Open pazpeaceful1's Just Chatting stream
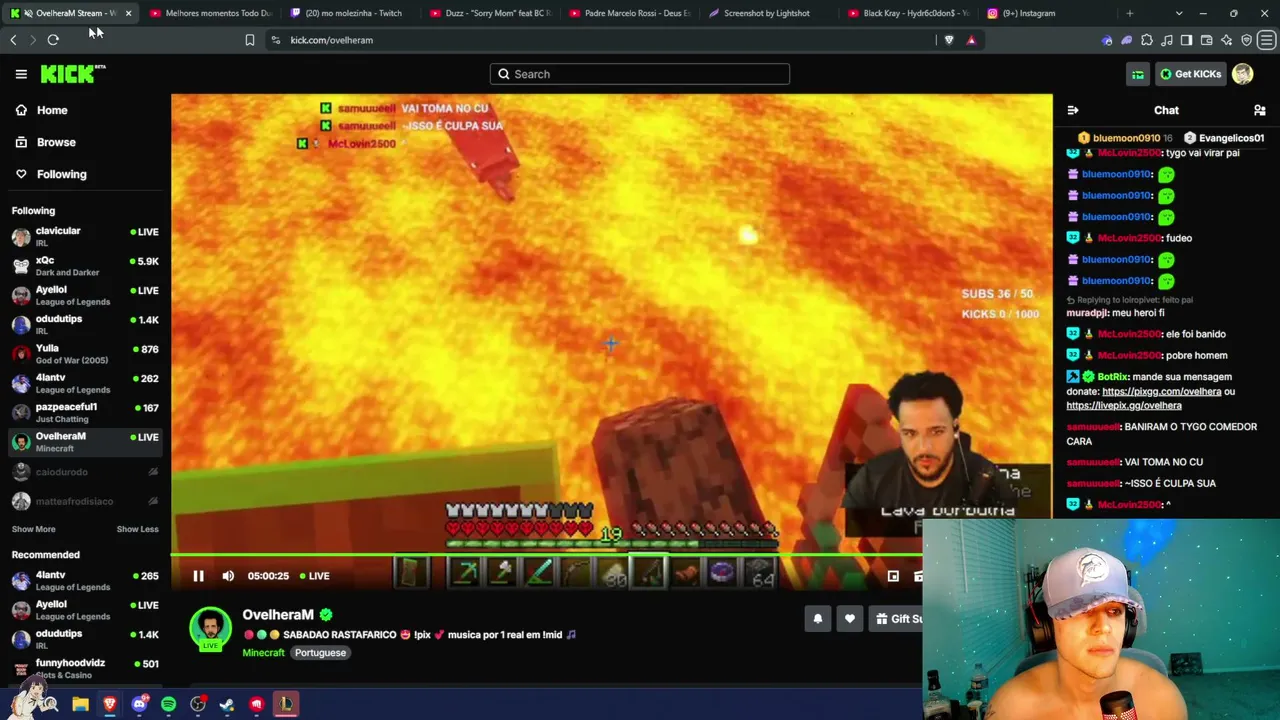The width and height of the screenshot is (1280, 720). (85, 412)
